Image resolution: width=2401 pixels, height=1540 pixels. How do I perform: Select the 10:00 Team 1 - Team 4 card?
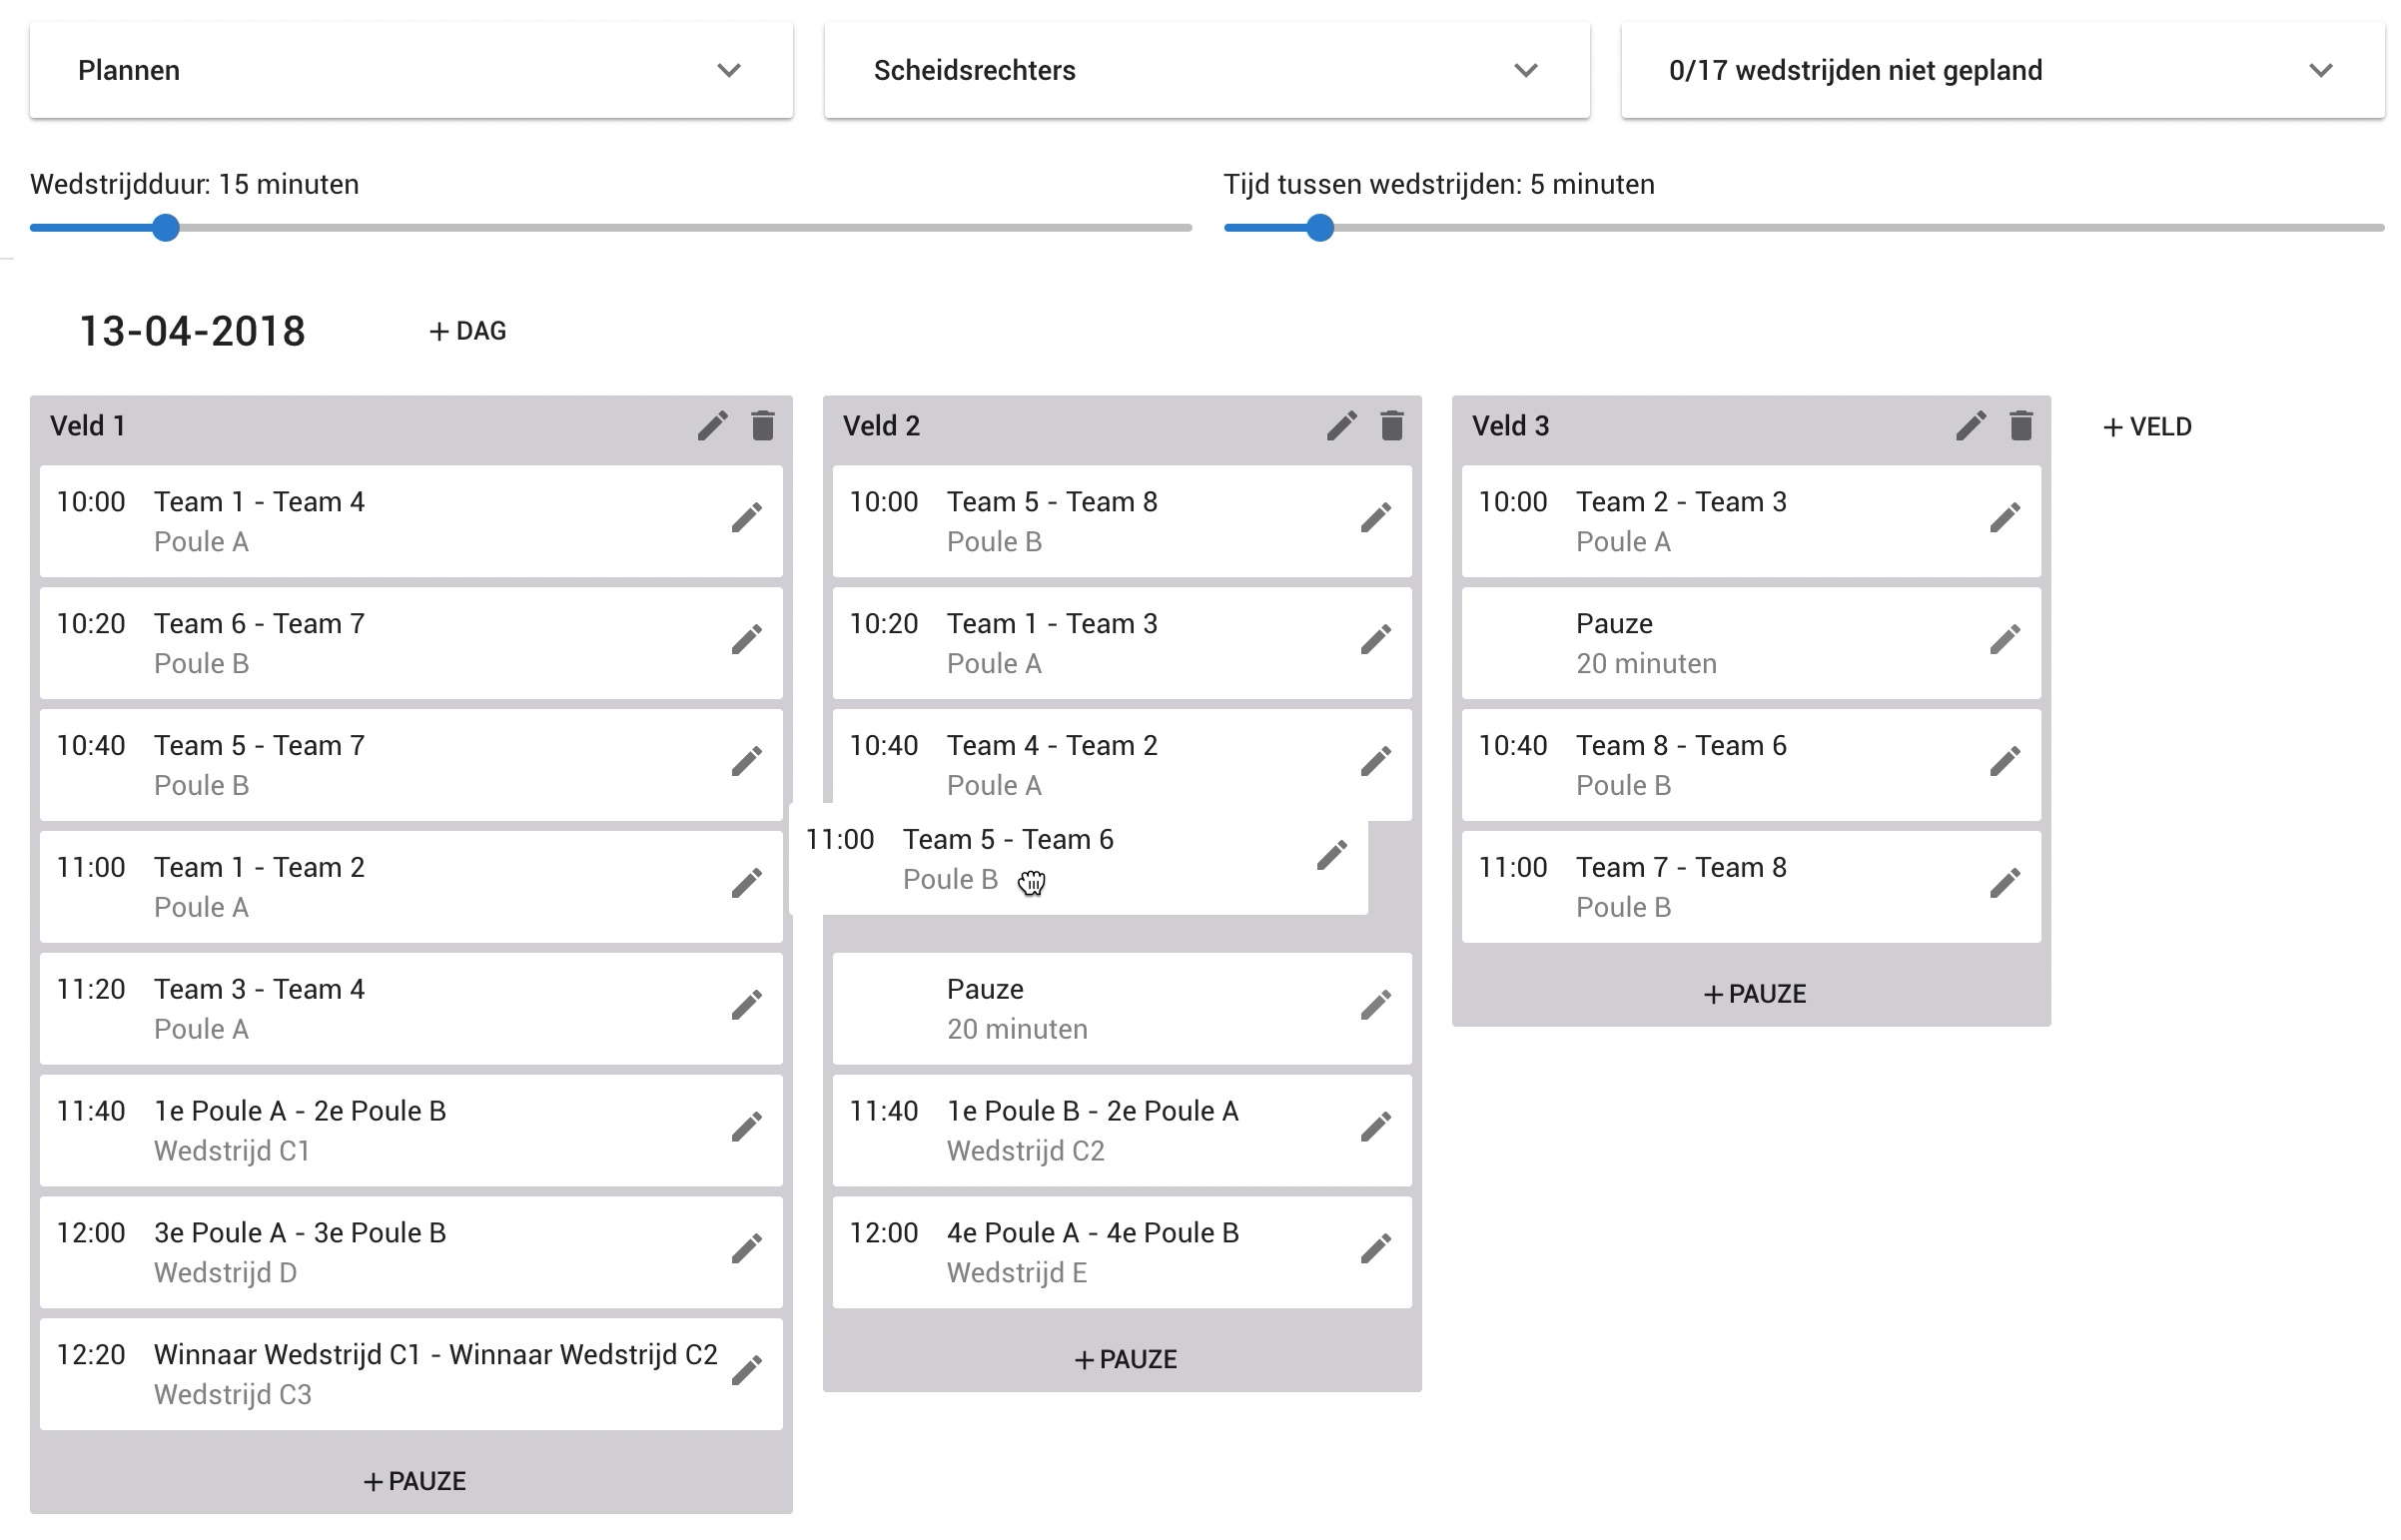pyautogui.click(x=411, y=521)
